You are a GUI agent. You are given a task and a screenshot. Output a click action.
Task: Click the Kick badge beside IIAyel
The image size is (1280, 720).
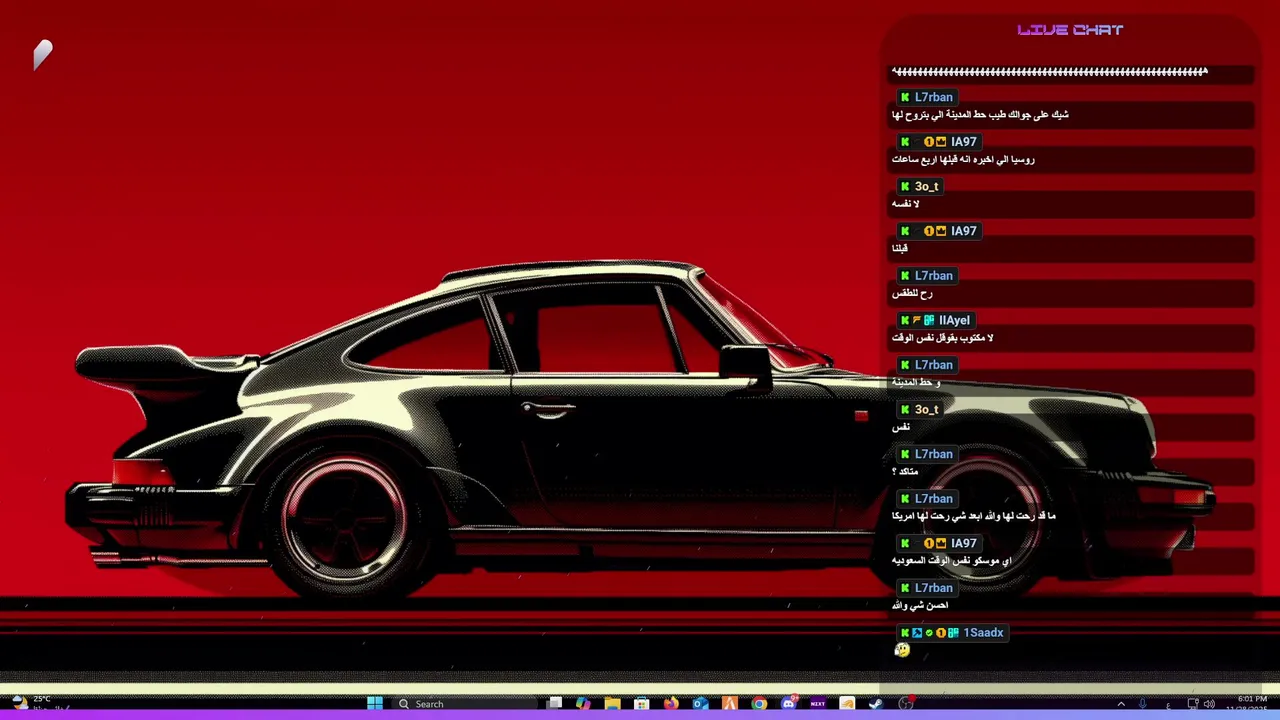coord(905,321)
